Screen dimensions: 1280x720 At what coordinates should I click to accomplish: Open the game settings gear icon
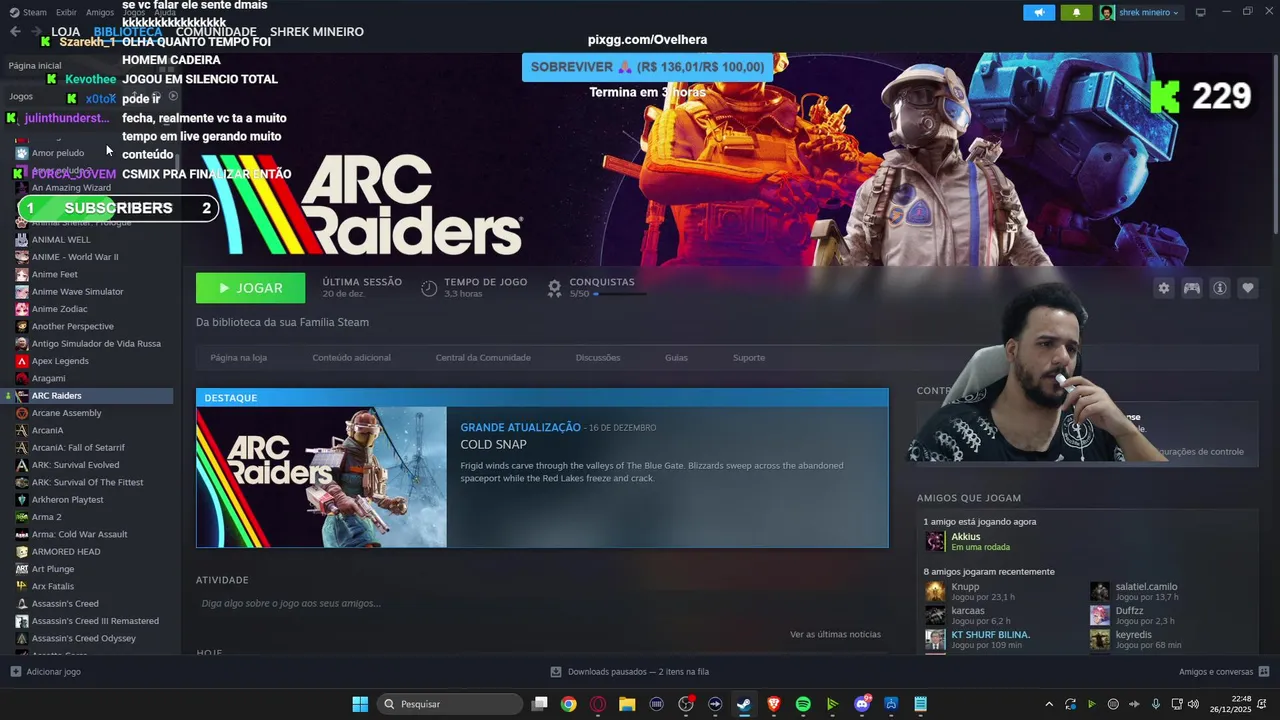coord(1164,288)
